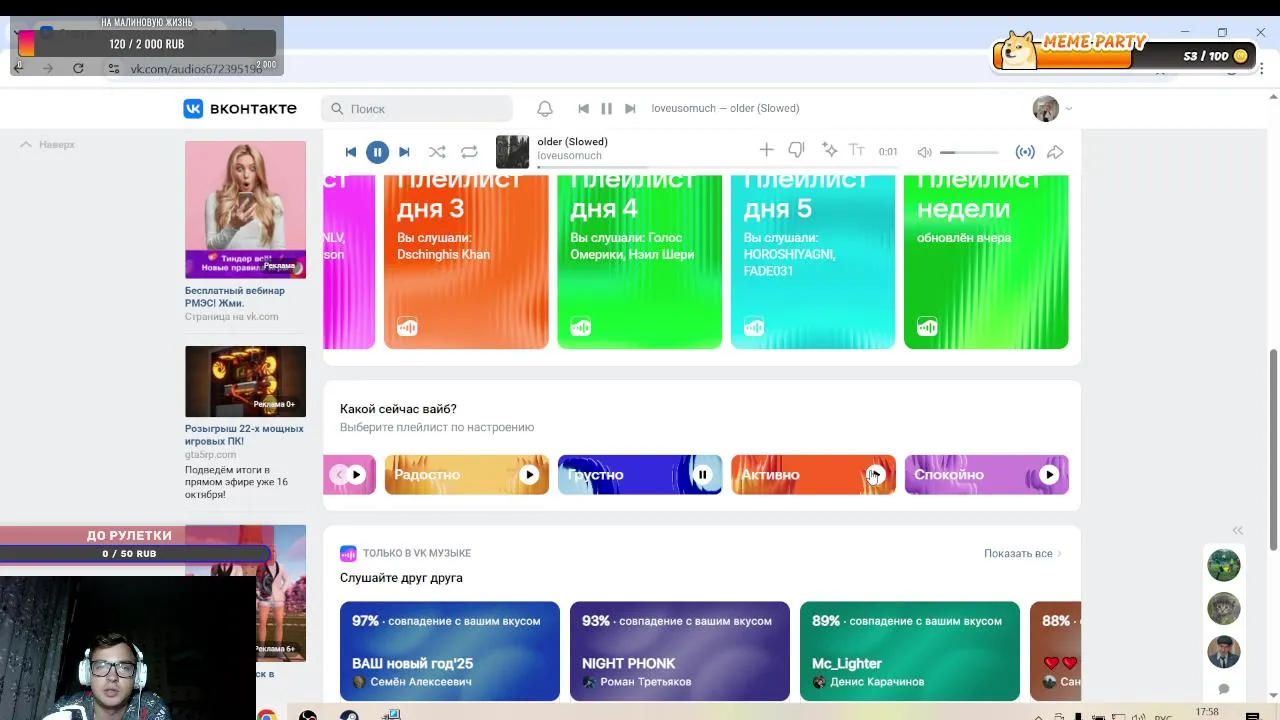Show lyrics of current track
1280x720 pixels.
[857, 150]
